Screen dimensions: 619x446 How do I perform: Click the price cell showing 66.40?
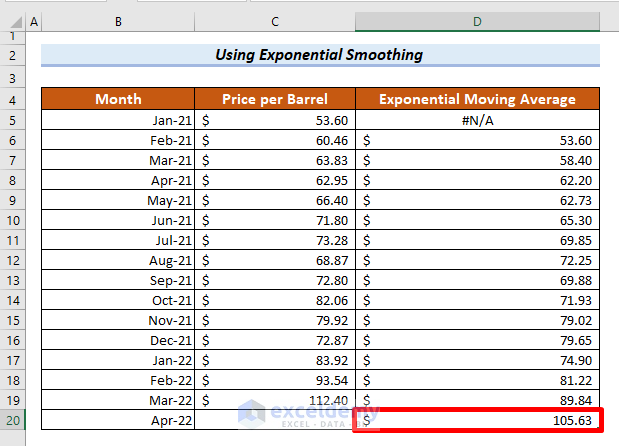tap(275, 200)
